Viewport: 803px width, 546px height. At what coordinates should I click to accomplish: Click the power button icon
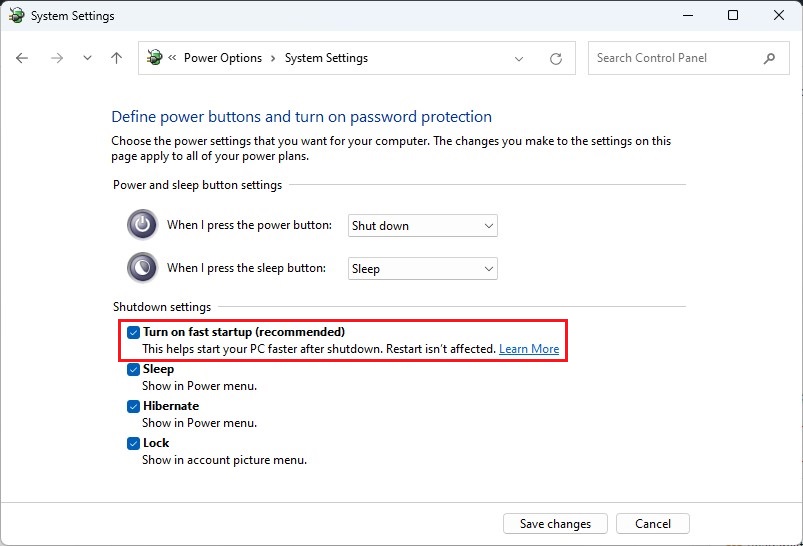pyautogui.click(x=142, y=224)
